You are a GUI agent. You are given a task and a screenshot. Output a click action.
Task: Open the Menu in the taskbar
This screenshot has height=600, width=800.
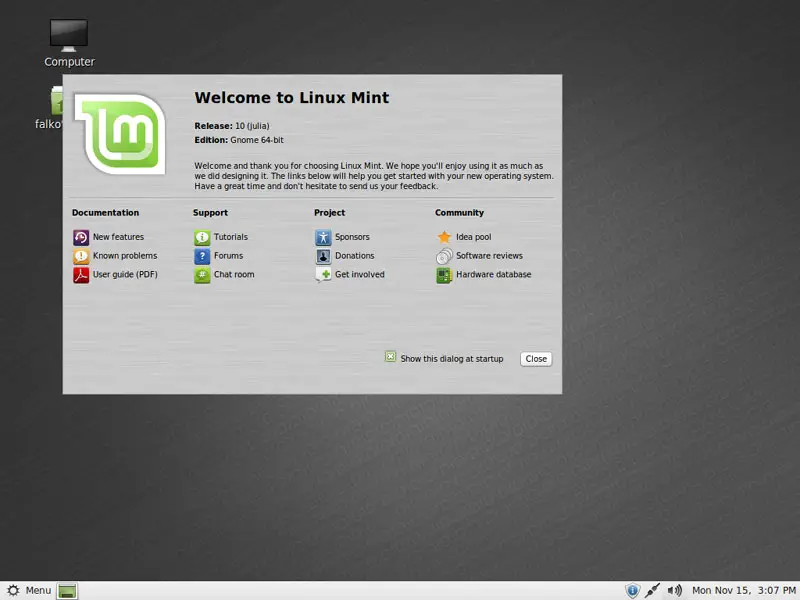coord(28,590)
